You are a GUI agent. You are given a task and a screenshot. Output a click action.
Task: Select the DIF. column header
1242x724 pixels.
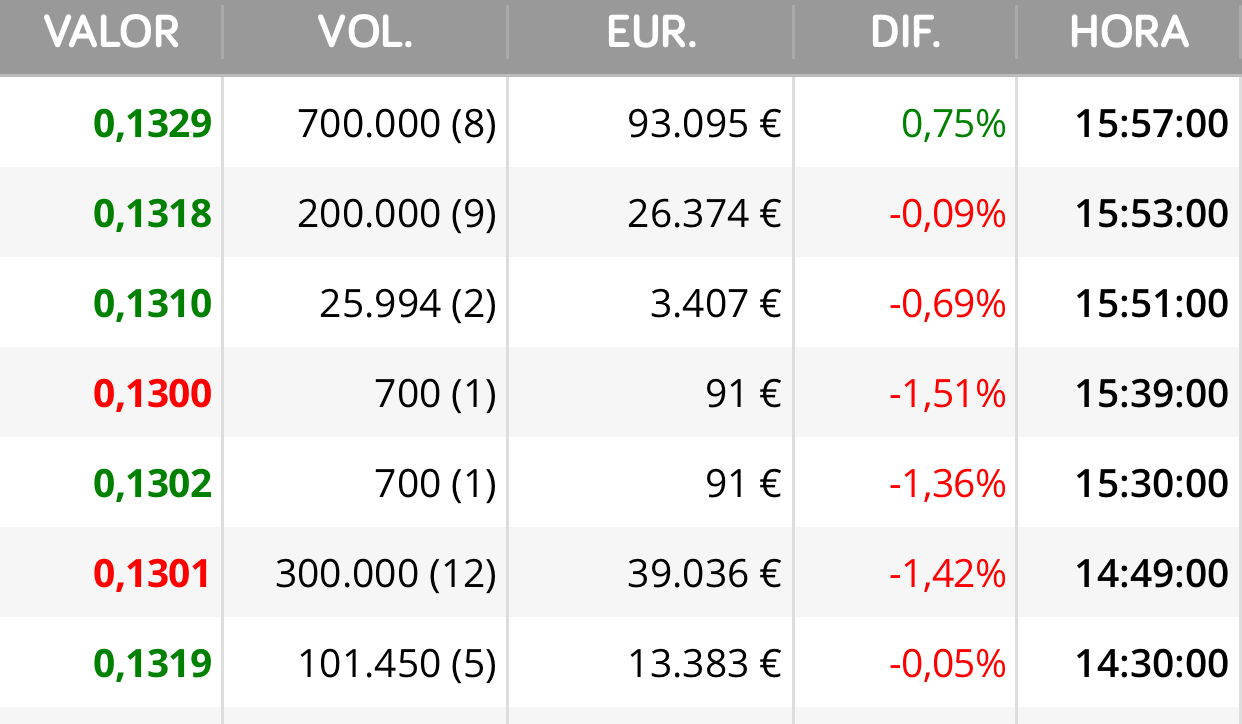906,33
